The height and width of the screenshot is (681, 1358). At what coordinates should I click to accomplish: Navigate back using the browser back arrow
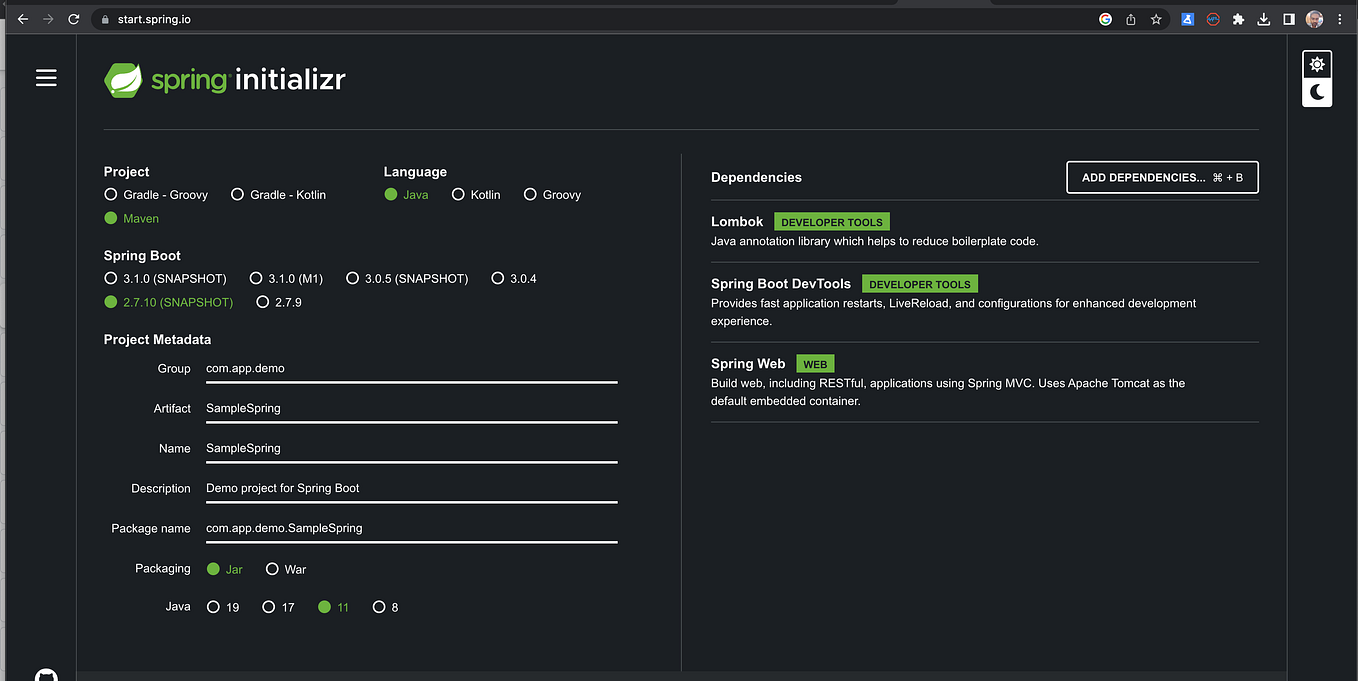click(22, 18)
